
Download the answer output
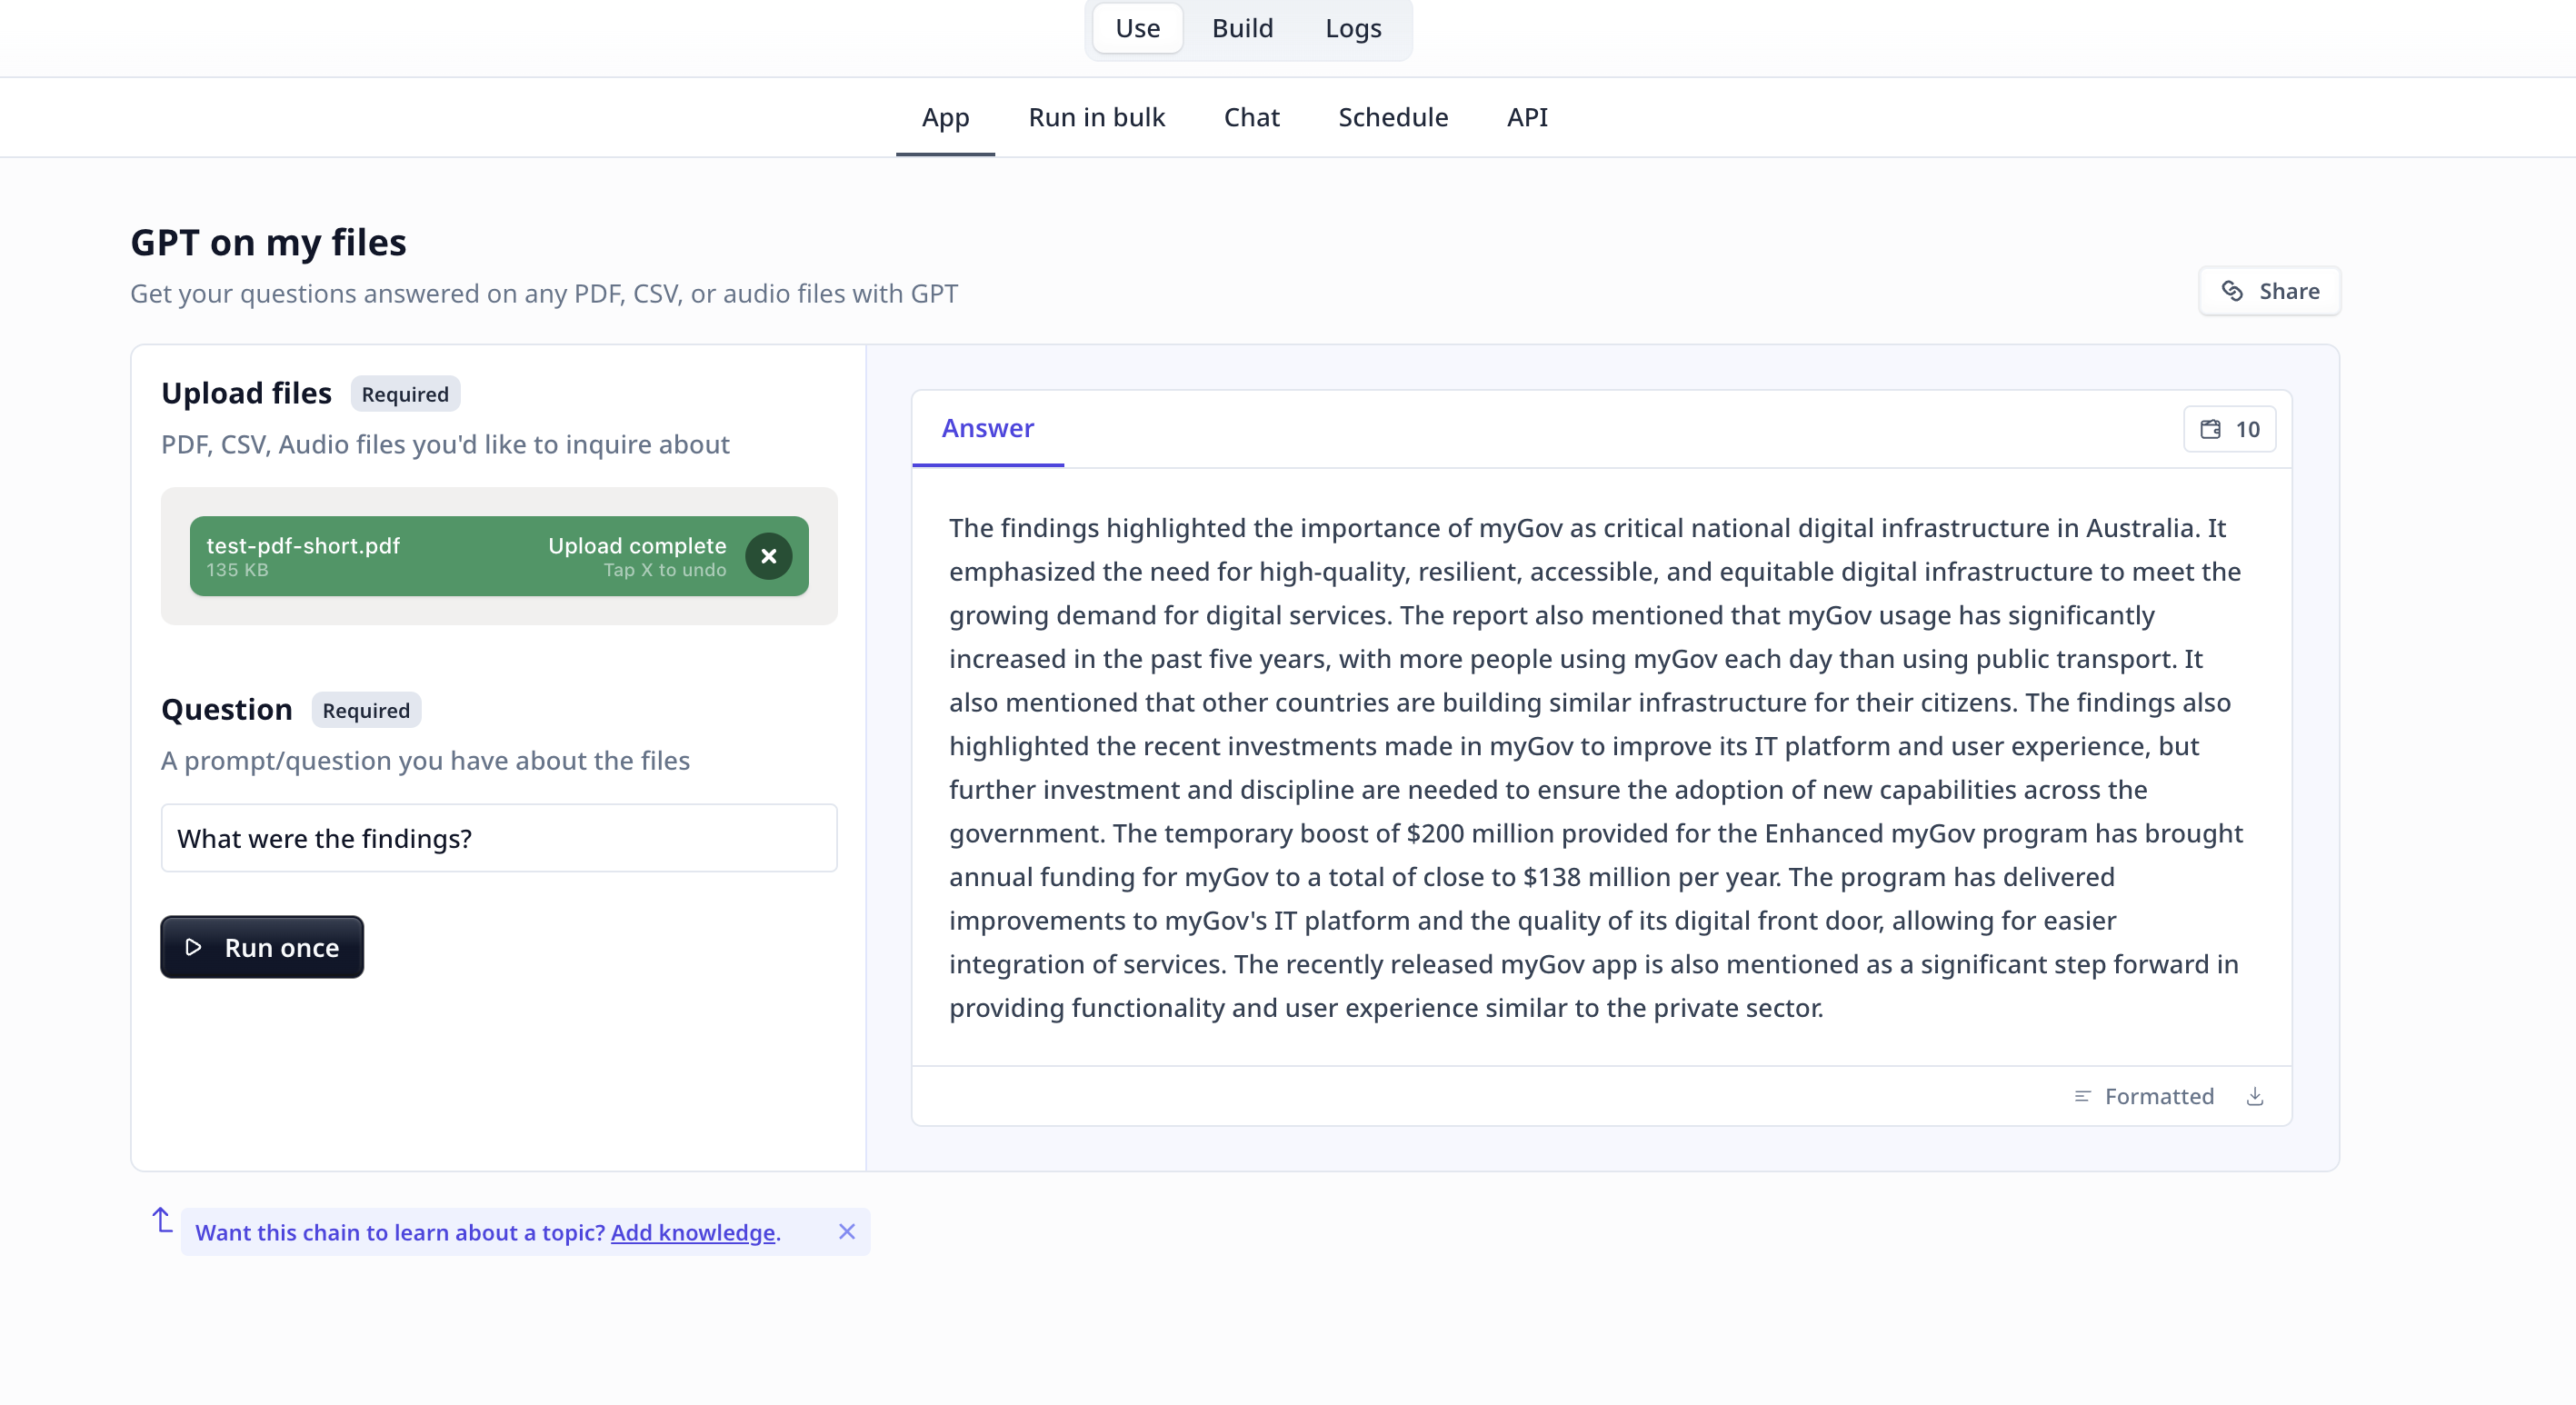(x=2255, y=1096)
